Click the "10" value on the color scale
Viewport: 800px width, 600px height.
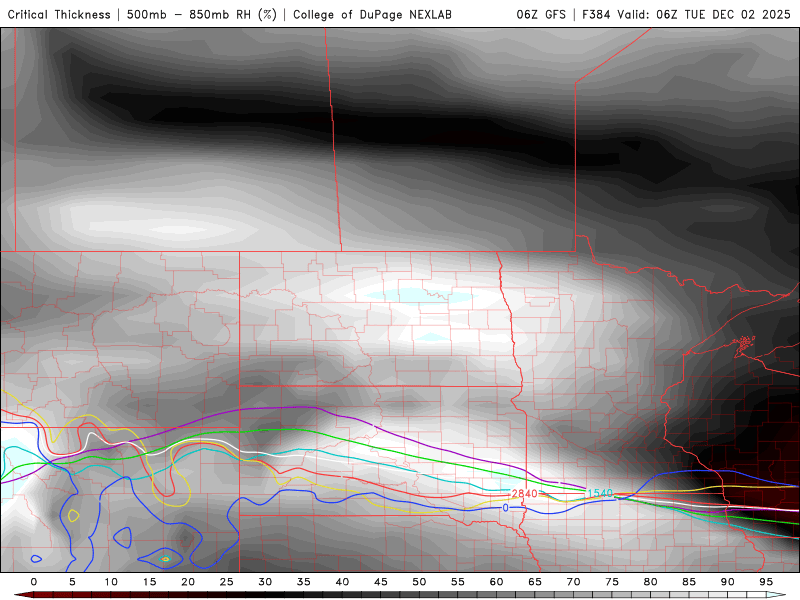[x=111, y=582]
